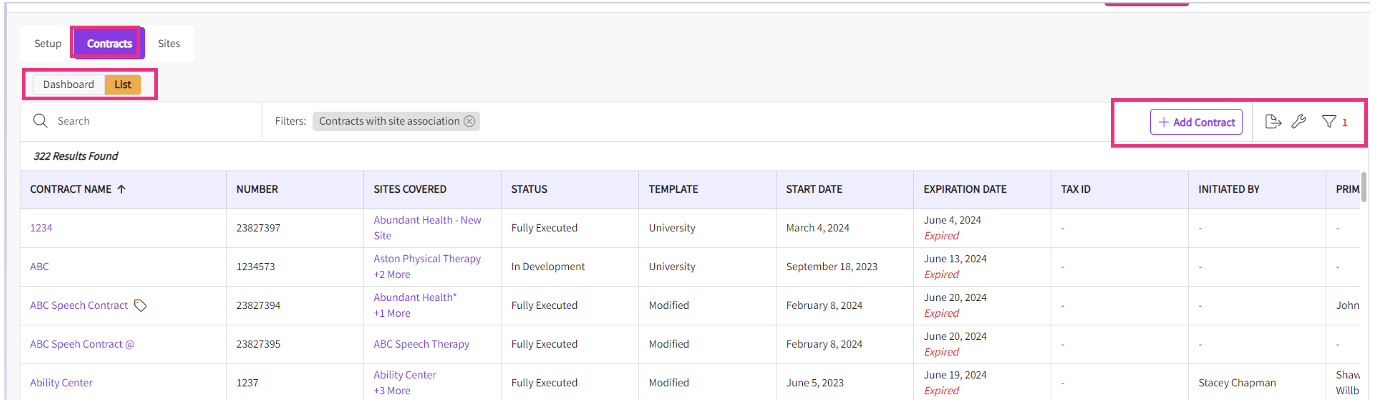Open the funnel filter icon
This screenshot has height=404, width=1378.
[x=1328, y=122]
